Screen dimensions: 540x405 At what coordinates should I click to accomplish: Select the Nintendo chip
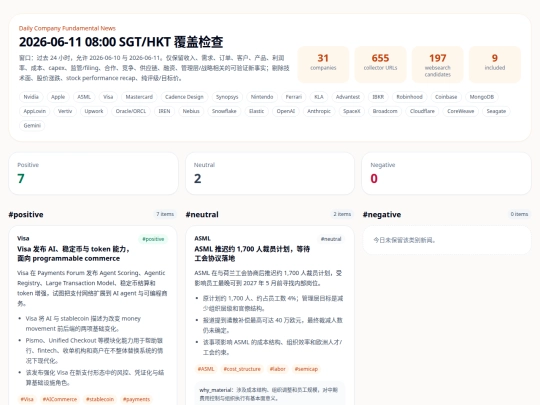coord(262,97)
